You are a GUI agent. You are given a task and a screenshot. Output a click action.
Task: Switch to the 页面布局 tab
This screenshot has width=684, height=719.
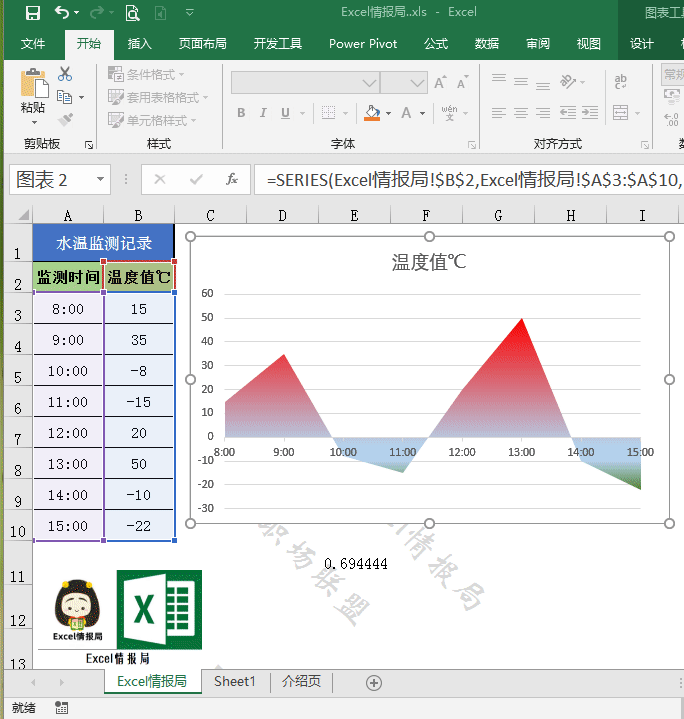tap(203, 44)
